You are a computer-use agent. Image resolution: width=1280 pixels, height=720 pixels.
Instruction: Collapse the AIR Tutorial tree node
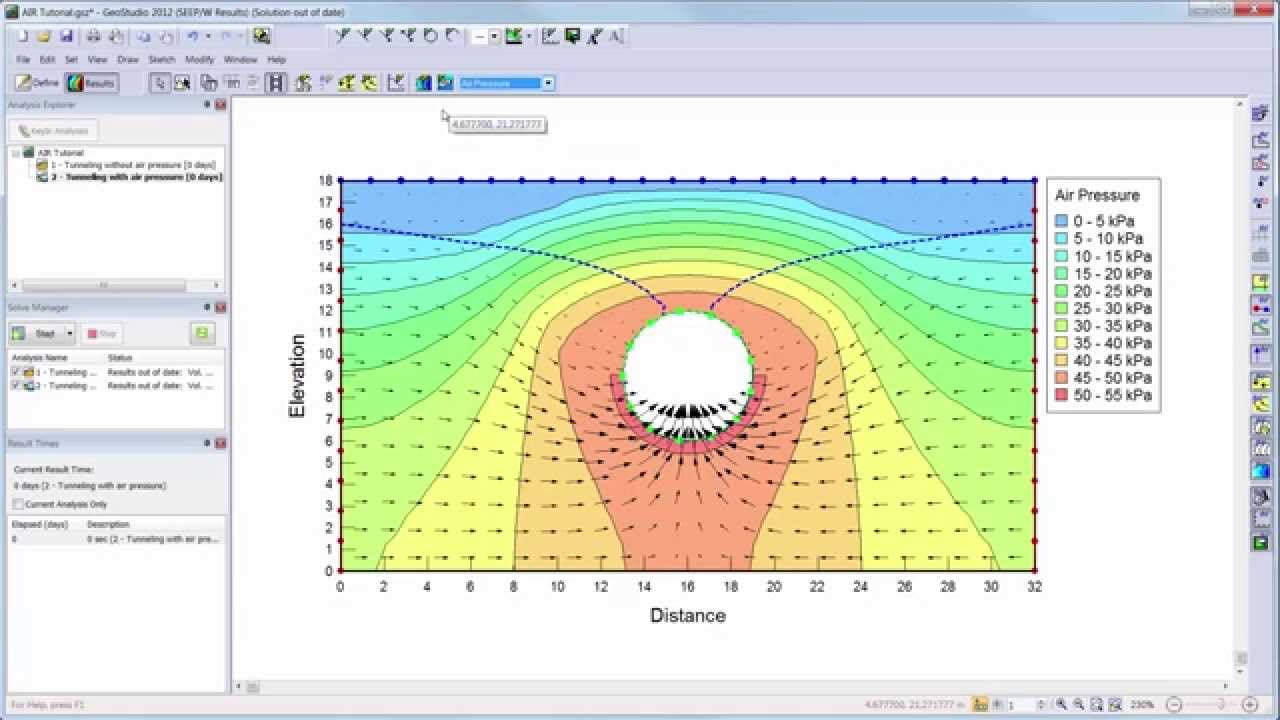point(16,153)
